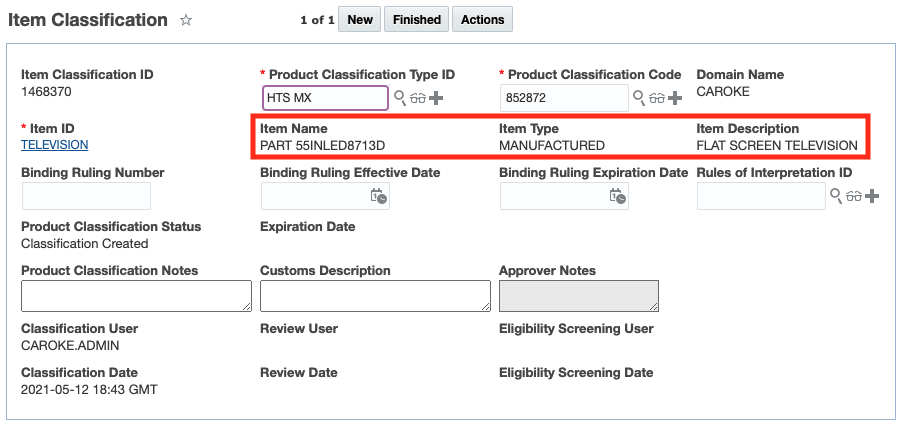Click the favorite star next to Item Classification
This screenshot has height=426, width=901.
[x=185, y=20]
